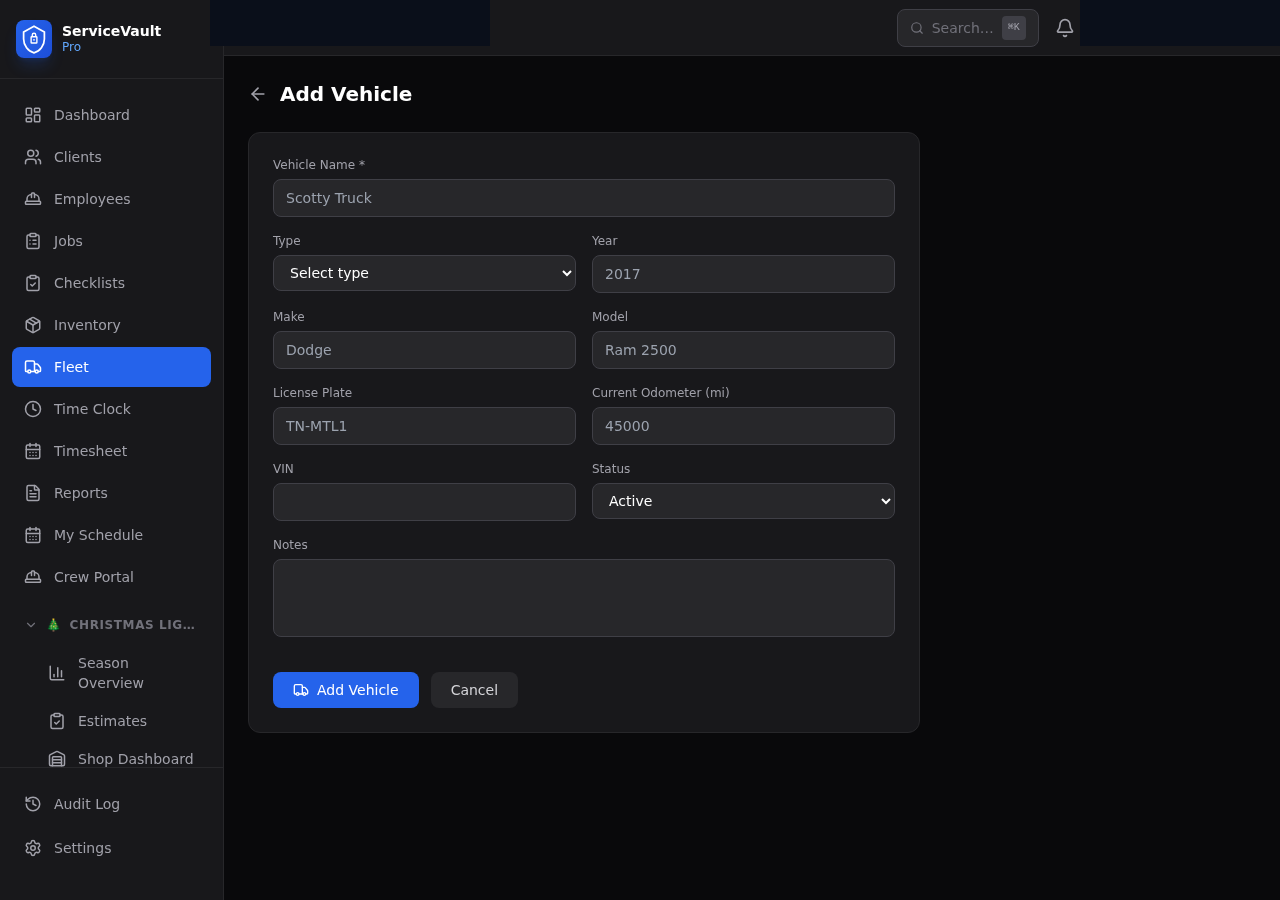Click the back arrow beside Add Vehicle
Image resolution: width=1280 pixels, height=900 pixels.
[x=257, y=93]
